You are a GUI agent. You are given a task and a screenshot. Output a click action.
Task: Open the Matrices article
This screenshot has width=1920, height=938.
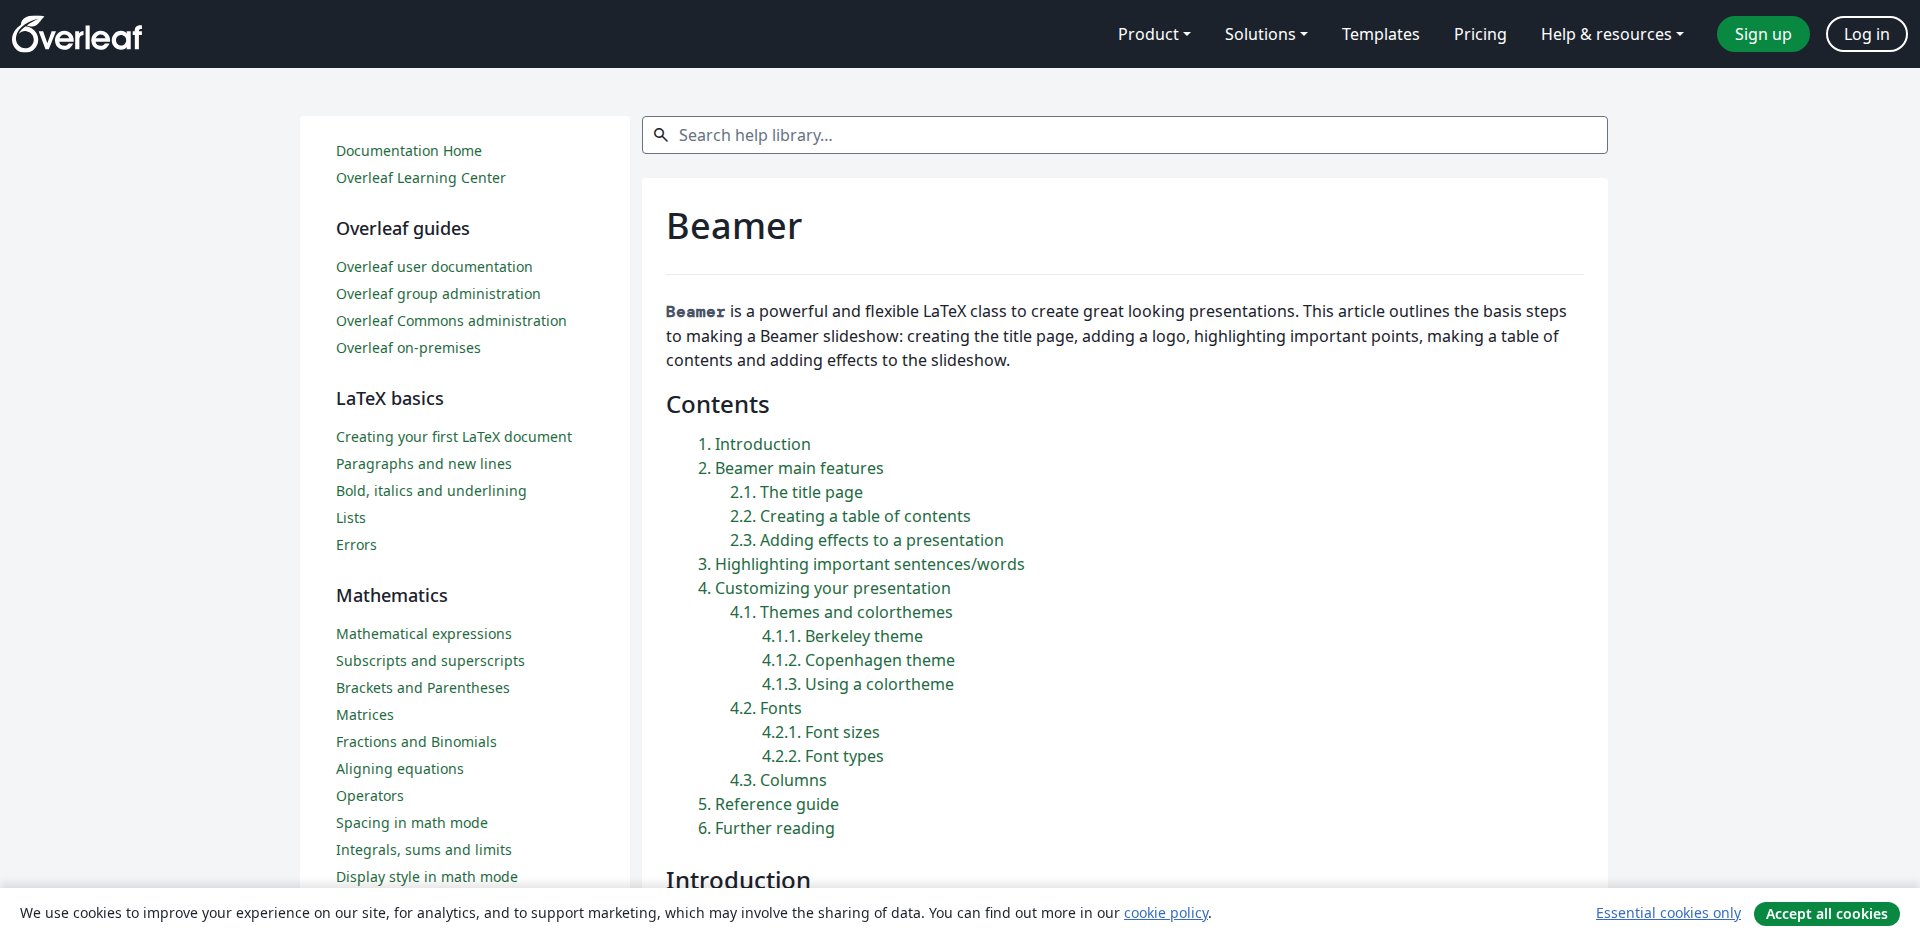coord(365,715)
